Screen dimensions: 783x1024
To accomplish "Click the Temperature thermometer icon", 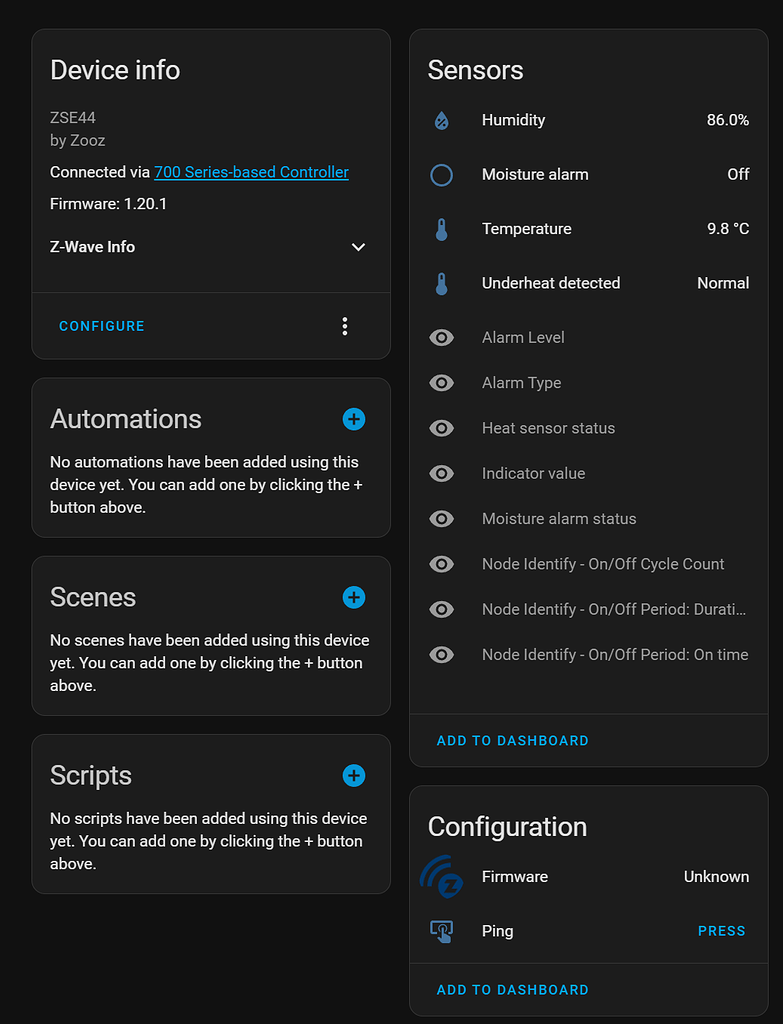I will point(441,229).
